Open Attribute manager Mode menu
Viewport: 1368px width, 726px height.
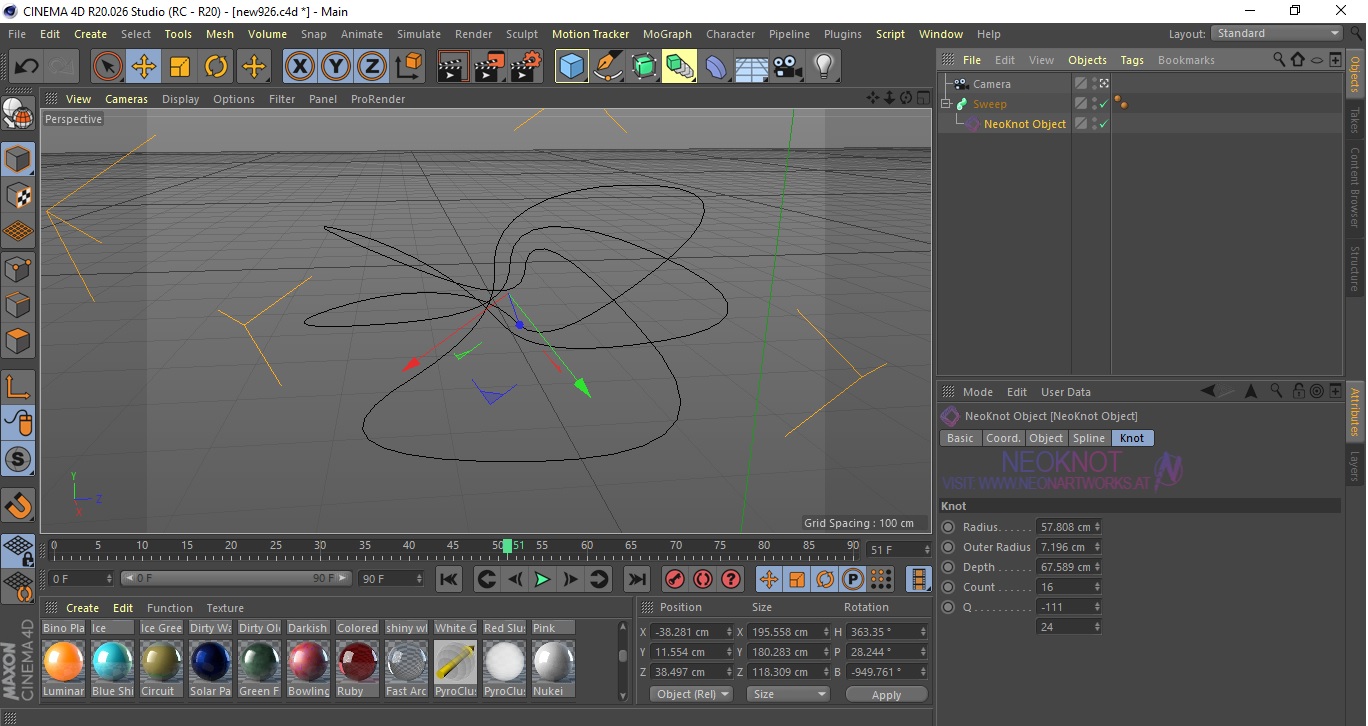[x=977, y=392]
